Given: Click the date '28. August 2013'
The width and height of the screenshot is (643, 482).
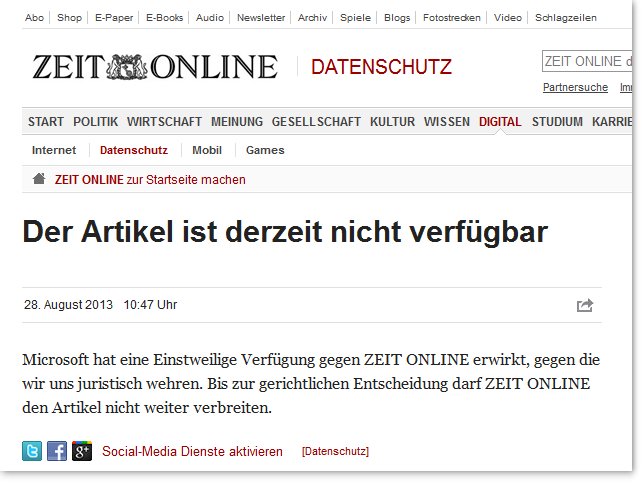Looking at the screenshot, I should pos(68,305).
